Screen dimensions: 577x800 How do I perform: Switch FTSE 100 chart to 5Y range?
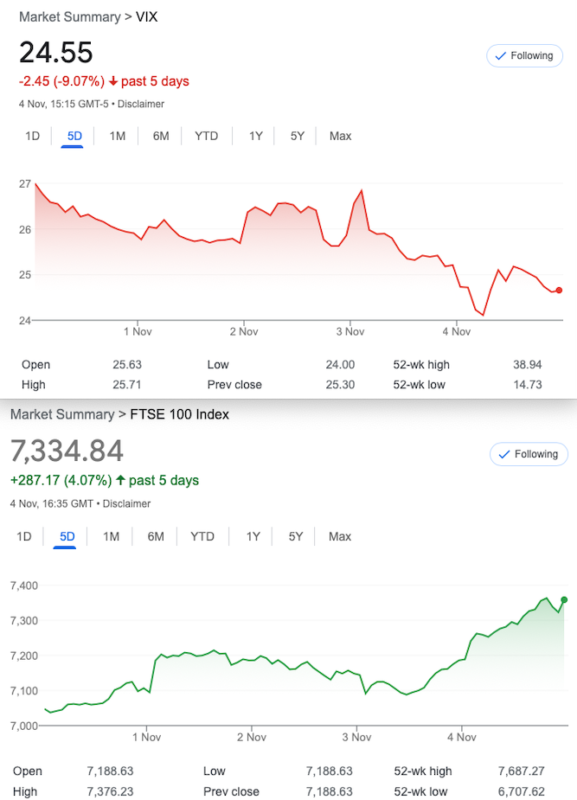296,537
